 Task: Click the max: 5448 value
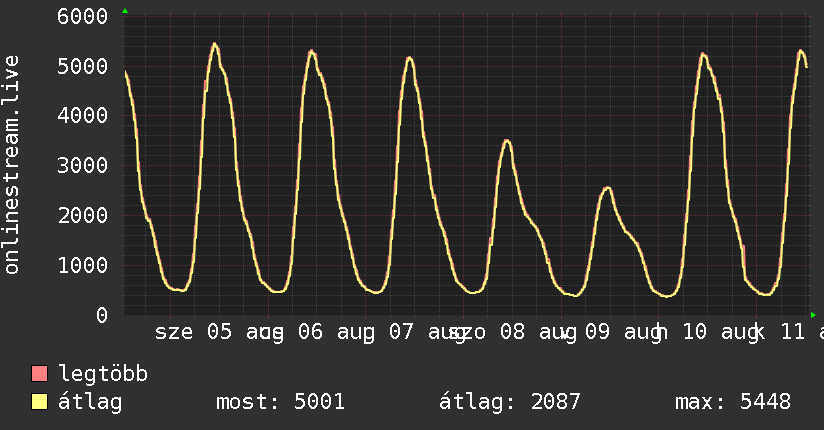[733, 402]
